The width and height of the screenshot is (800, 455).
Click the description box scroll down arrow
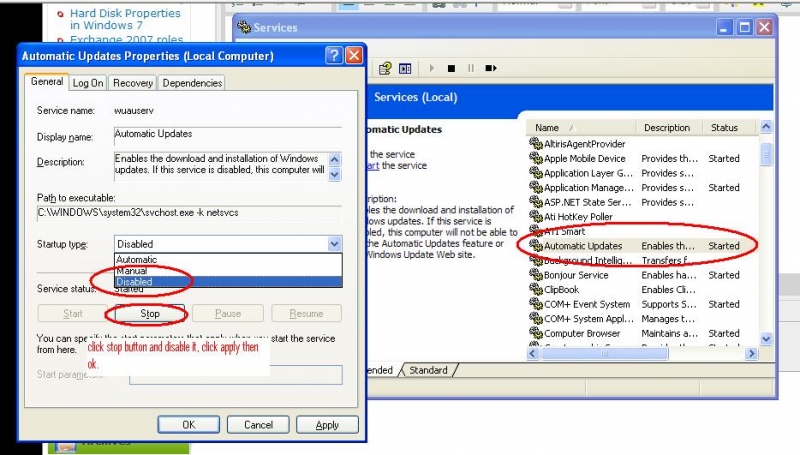click(334, 173)
